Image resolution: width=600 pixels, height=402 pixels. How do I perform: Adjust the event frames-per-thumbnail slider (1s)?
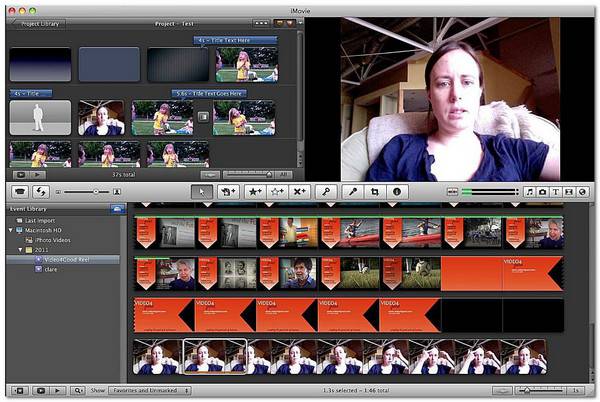click(540, 391)
